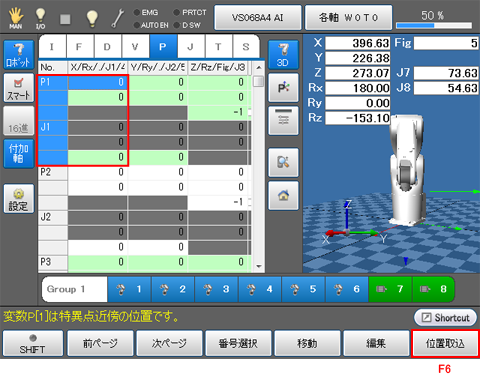Click the P variable point icon button
The image size is (480, 375).
(283, 88)
